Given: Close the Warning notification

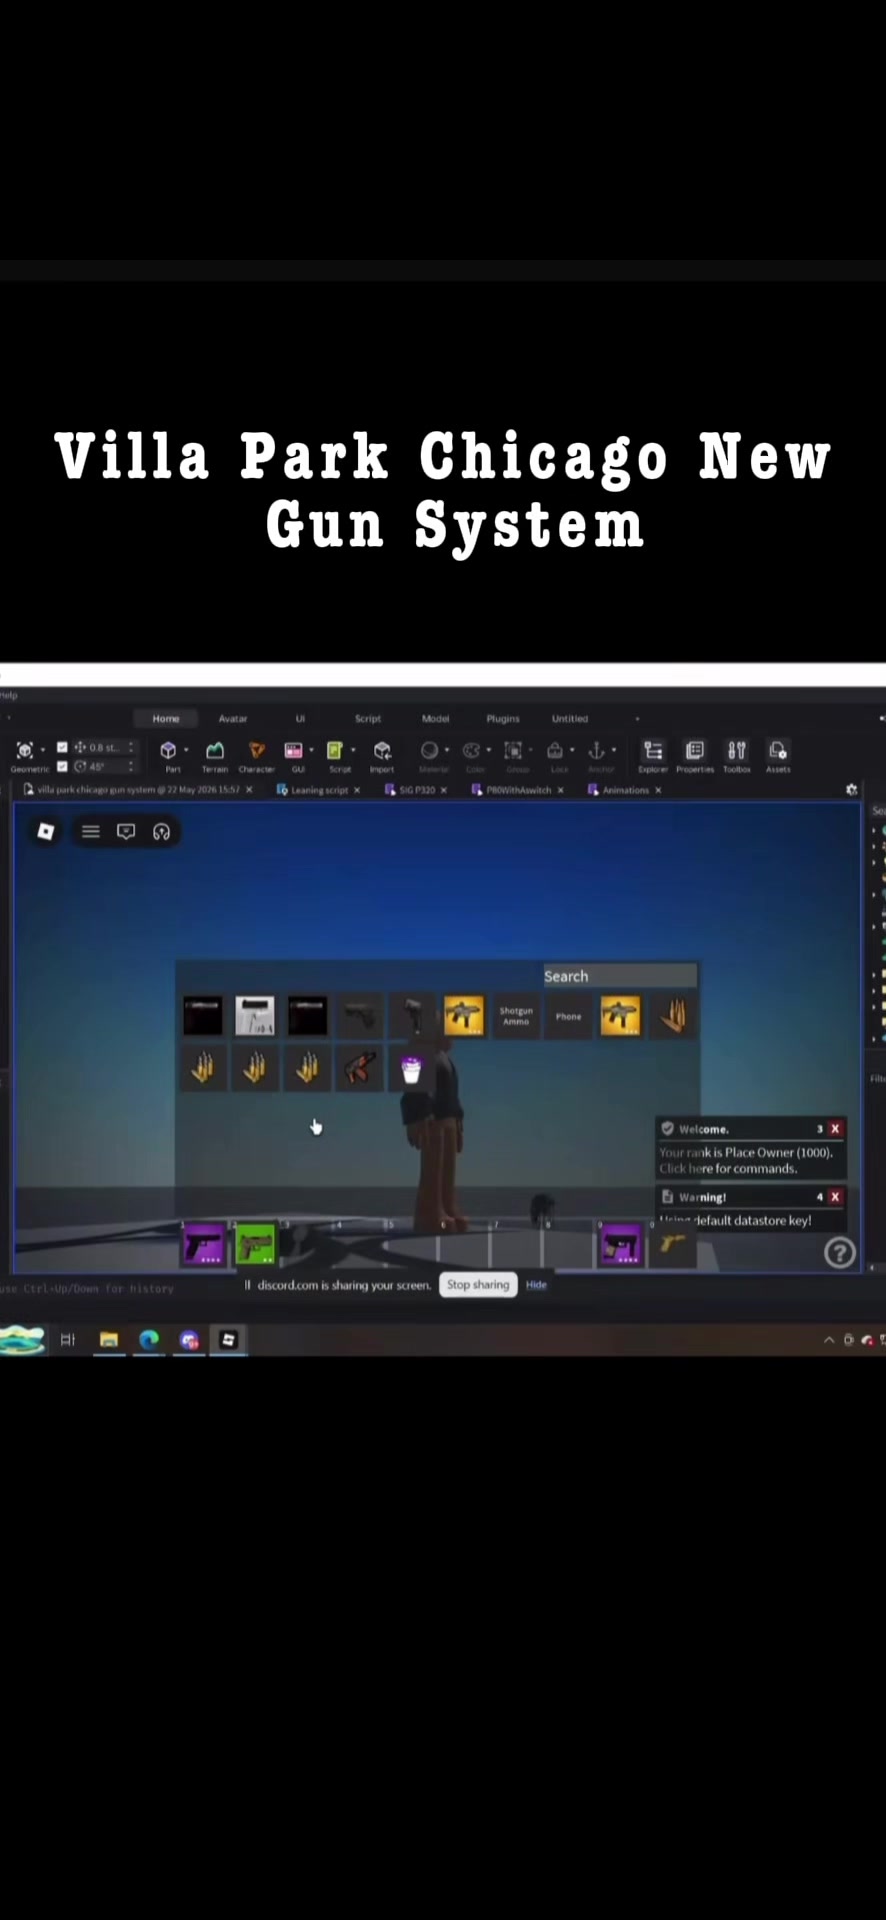Looking at the screenshot, I should click(835, 1197).
